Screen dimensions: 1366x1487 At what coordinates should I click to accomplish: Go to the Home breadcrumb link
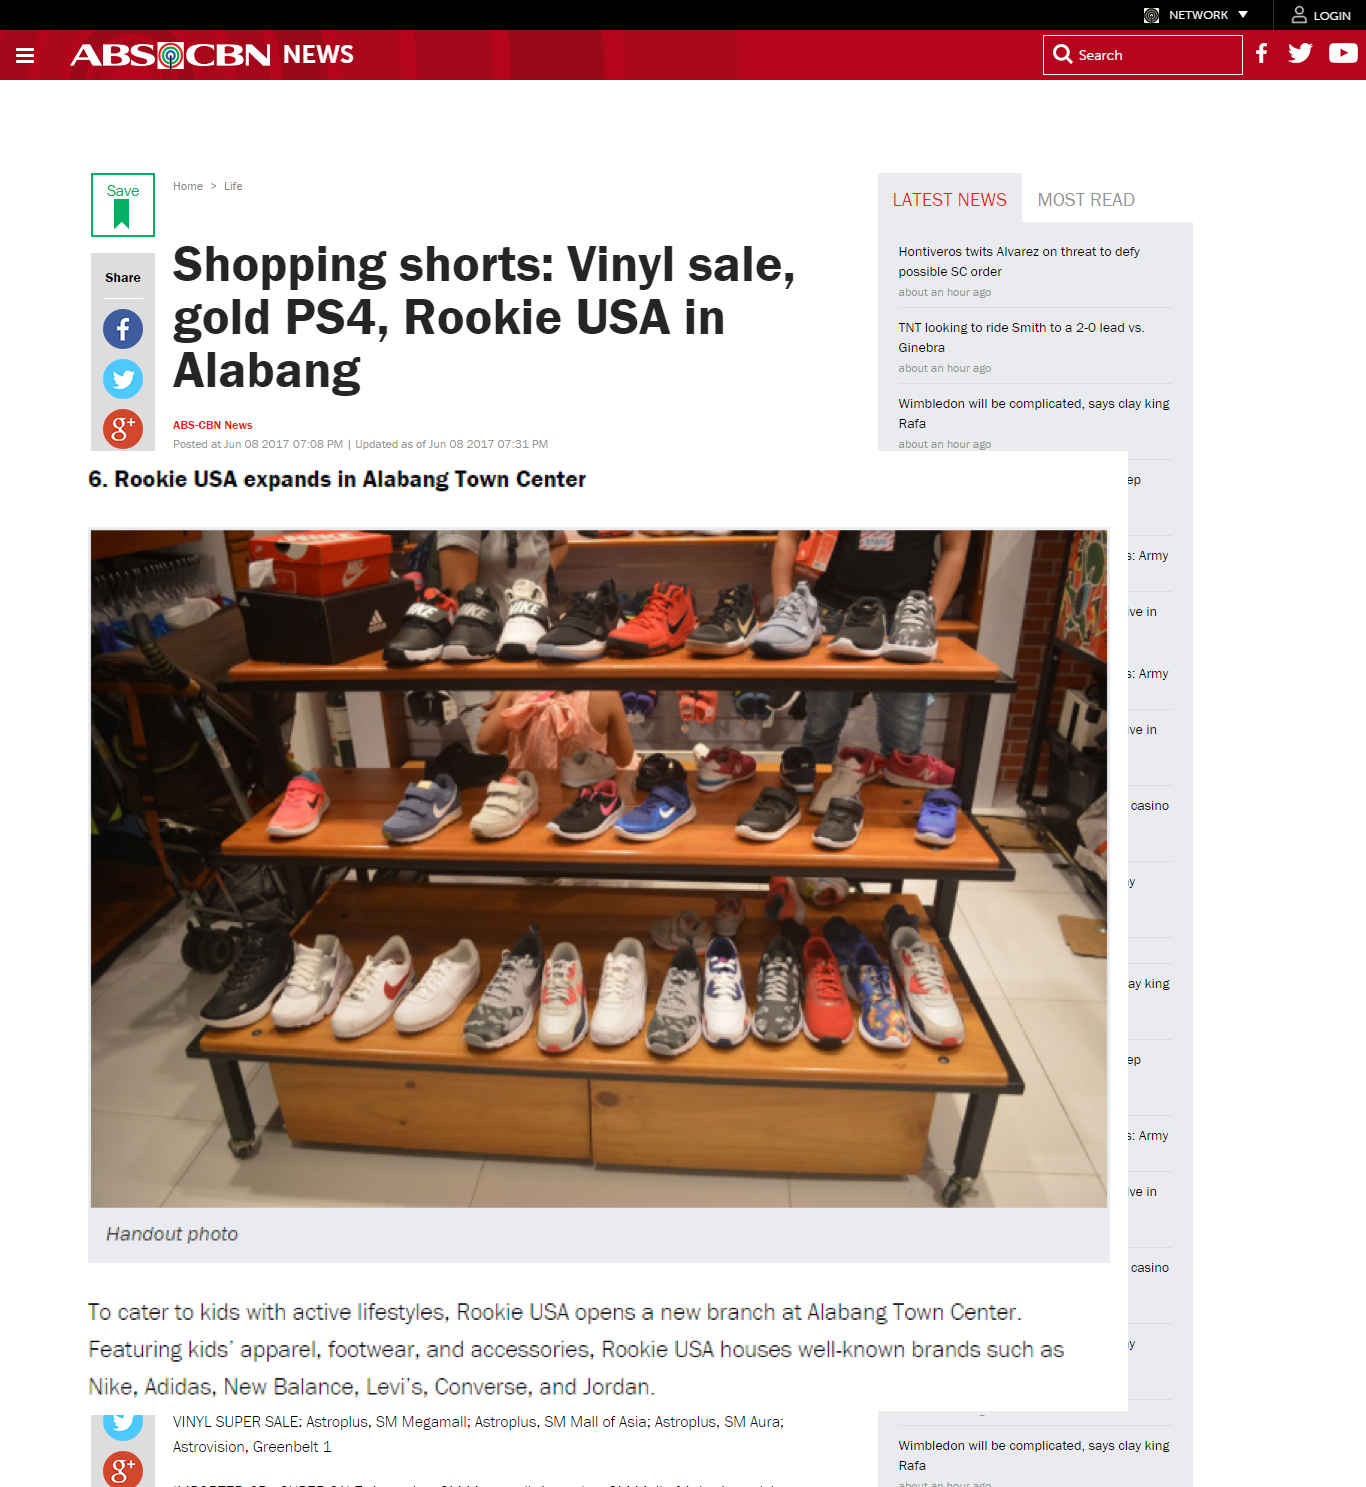click(x=188, y=186)
